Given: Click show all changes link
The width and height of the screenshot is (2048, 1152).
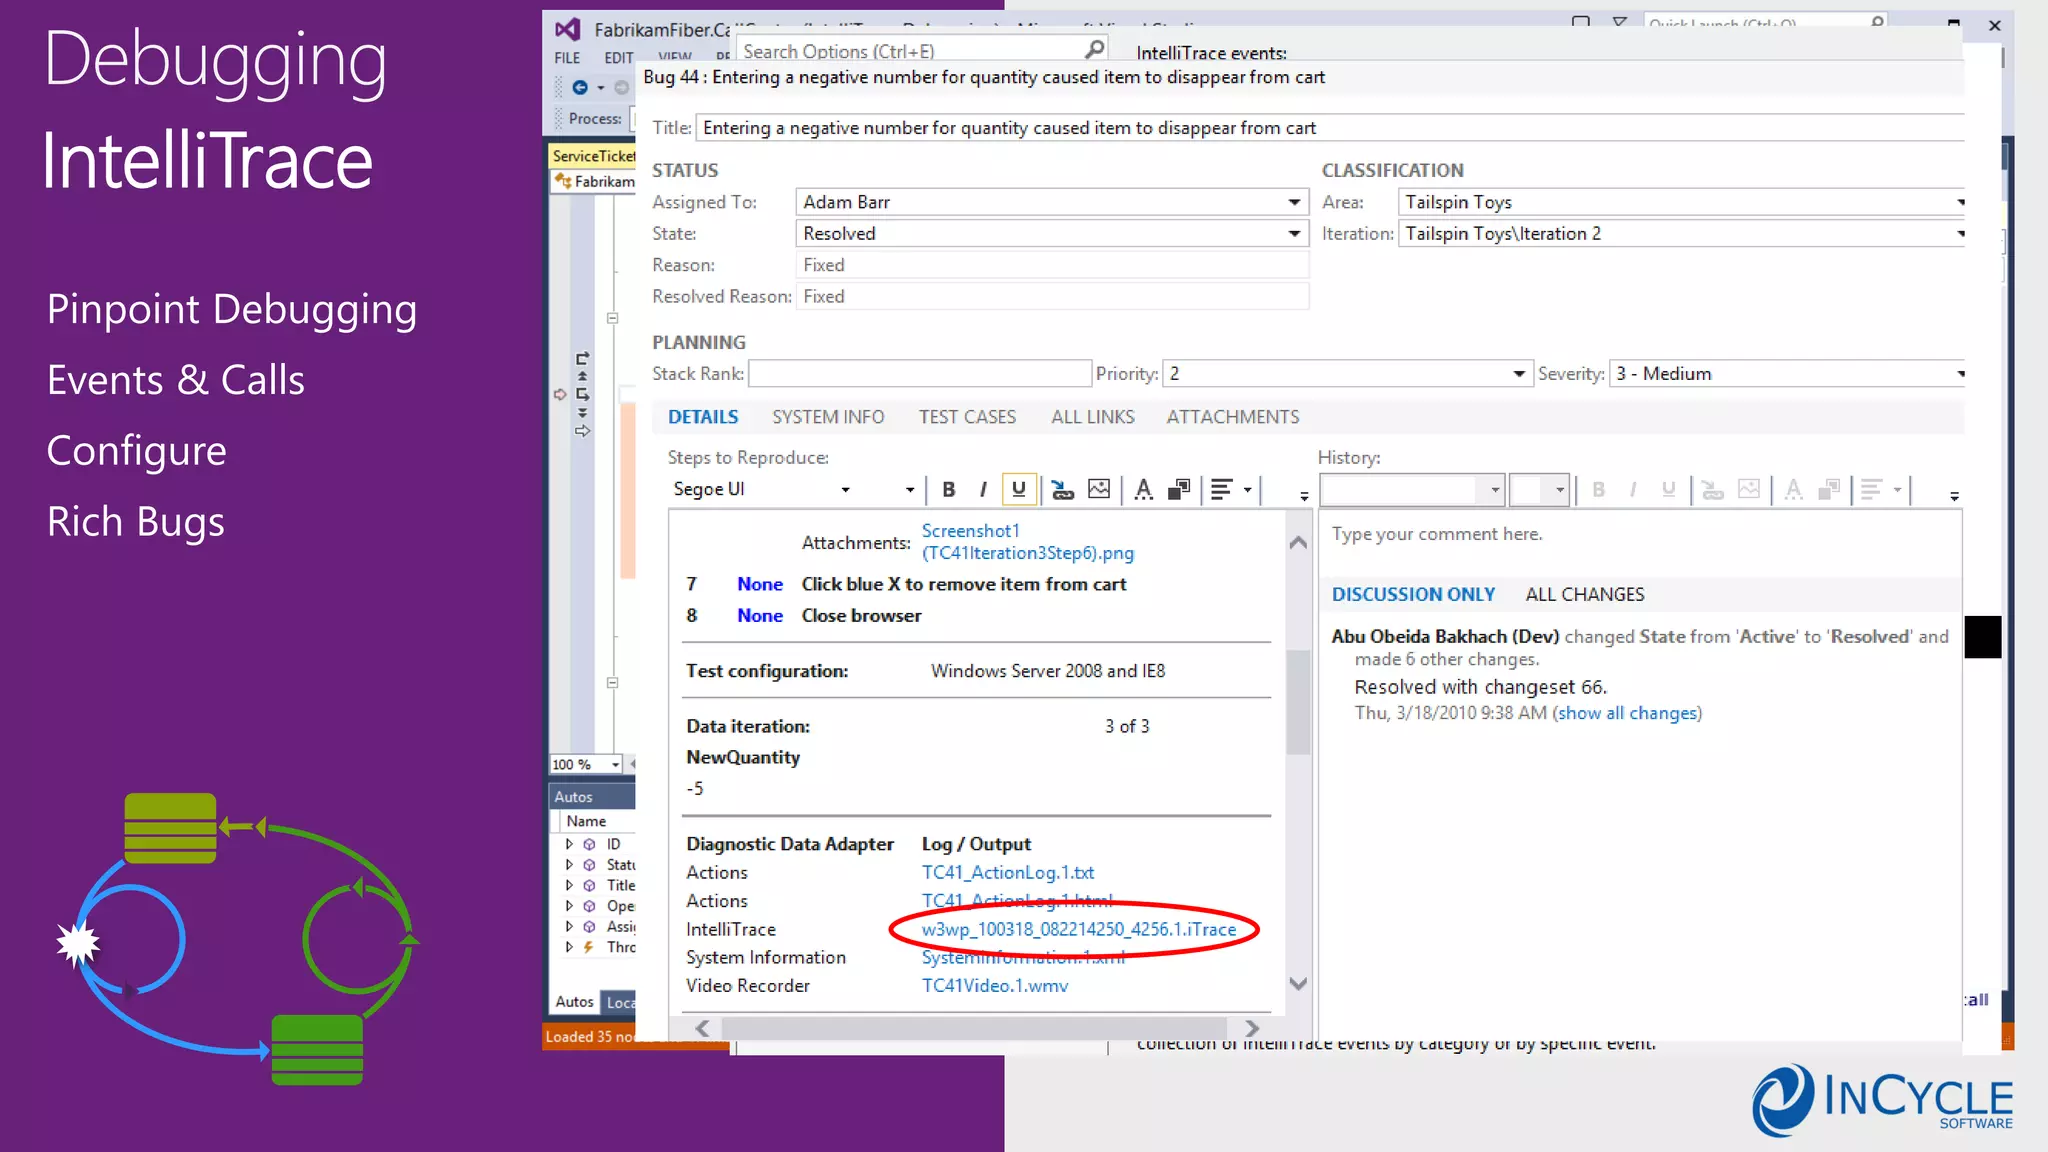Looking at the screenshot, I should (1627, 713).
